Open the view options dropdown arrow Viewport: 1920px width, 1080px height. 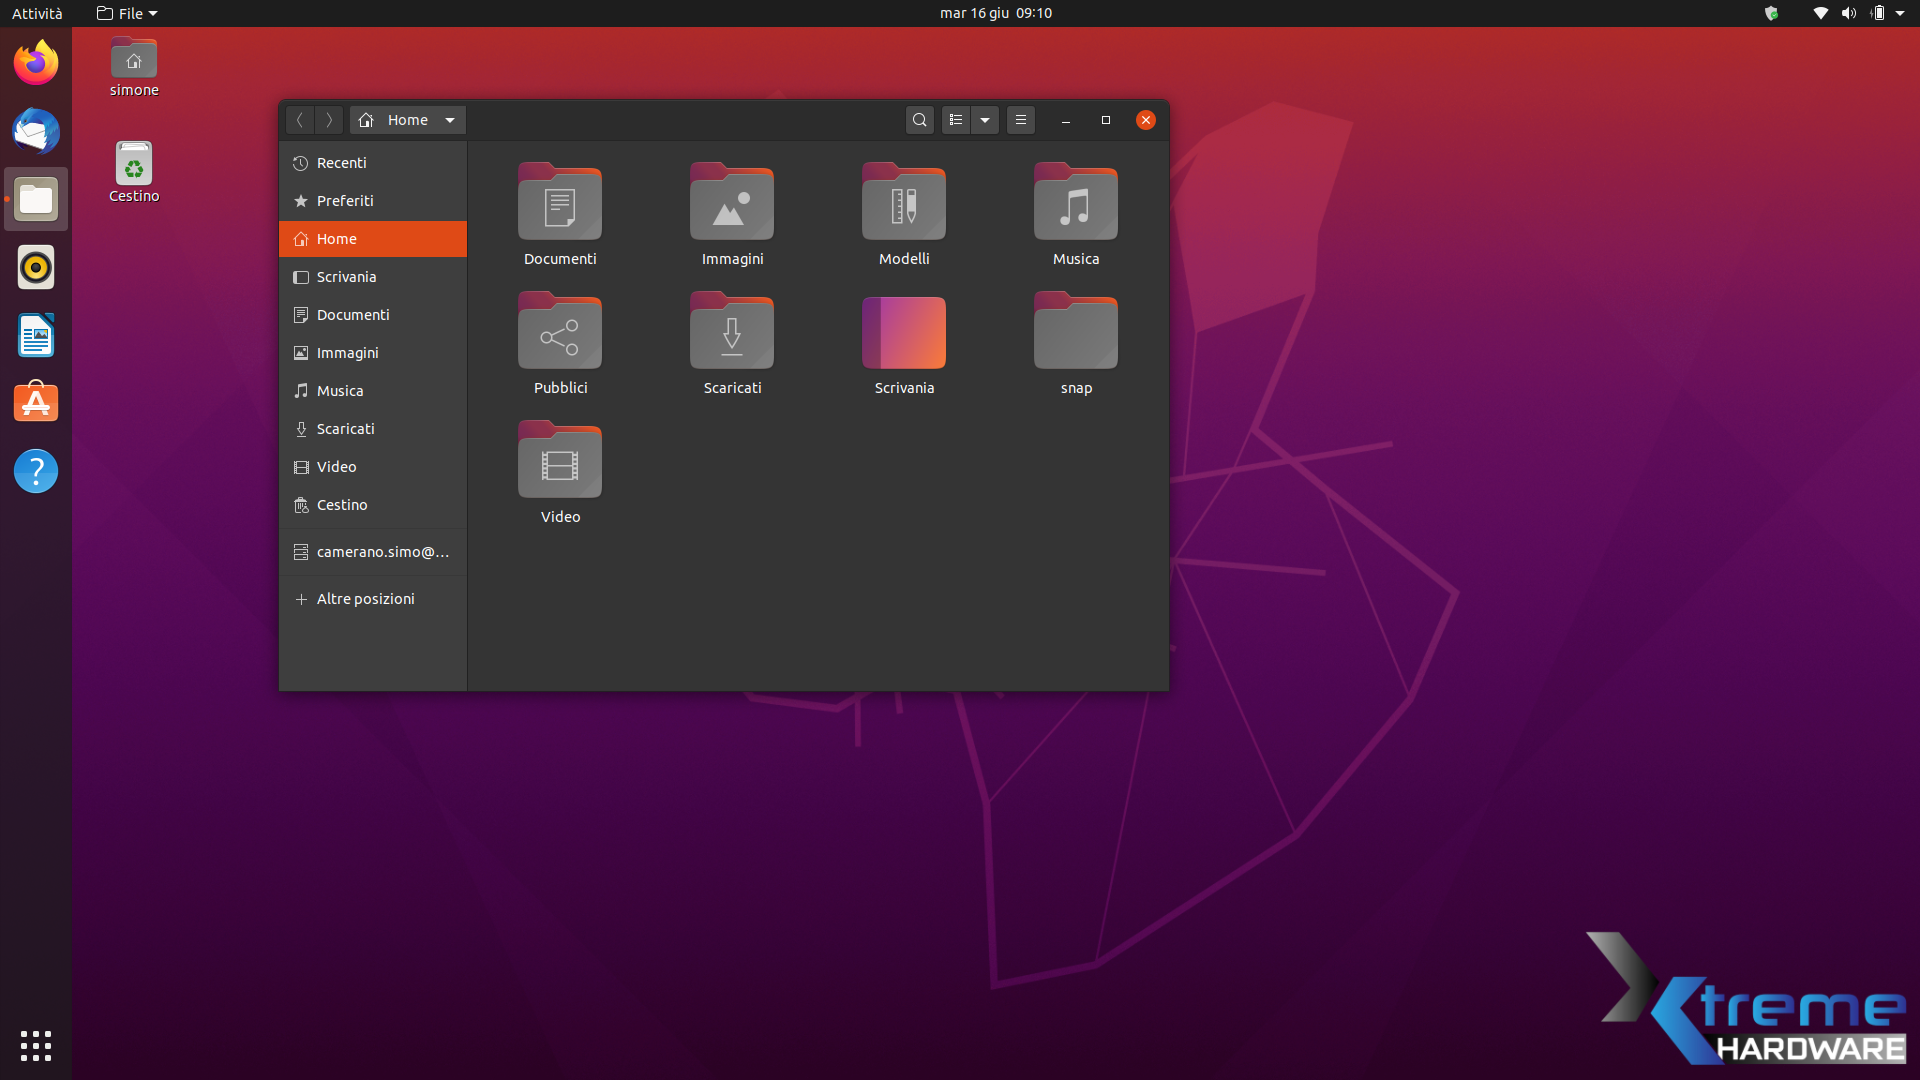985,120
